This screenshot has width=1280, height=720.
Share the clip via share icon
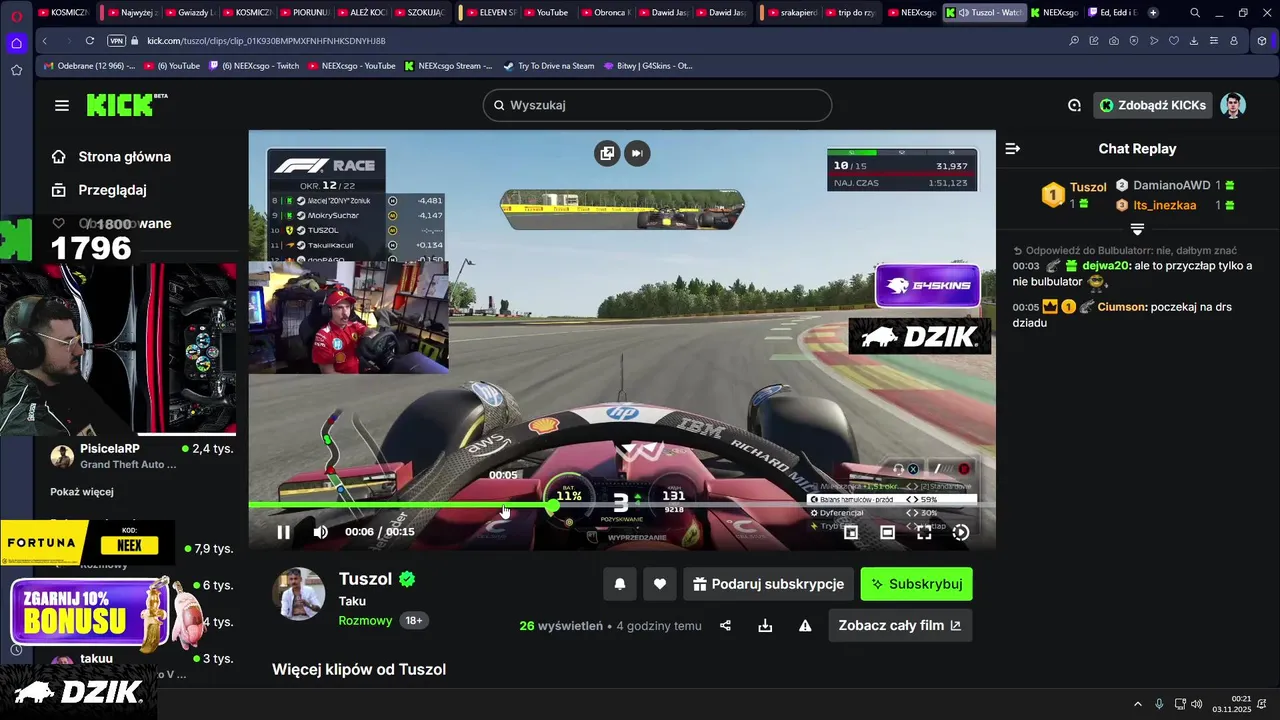(x=725, y=626)
